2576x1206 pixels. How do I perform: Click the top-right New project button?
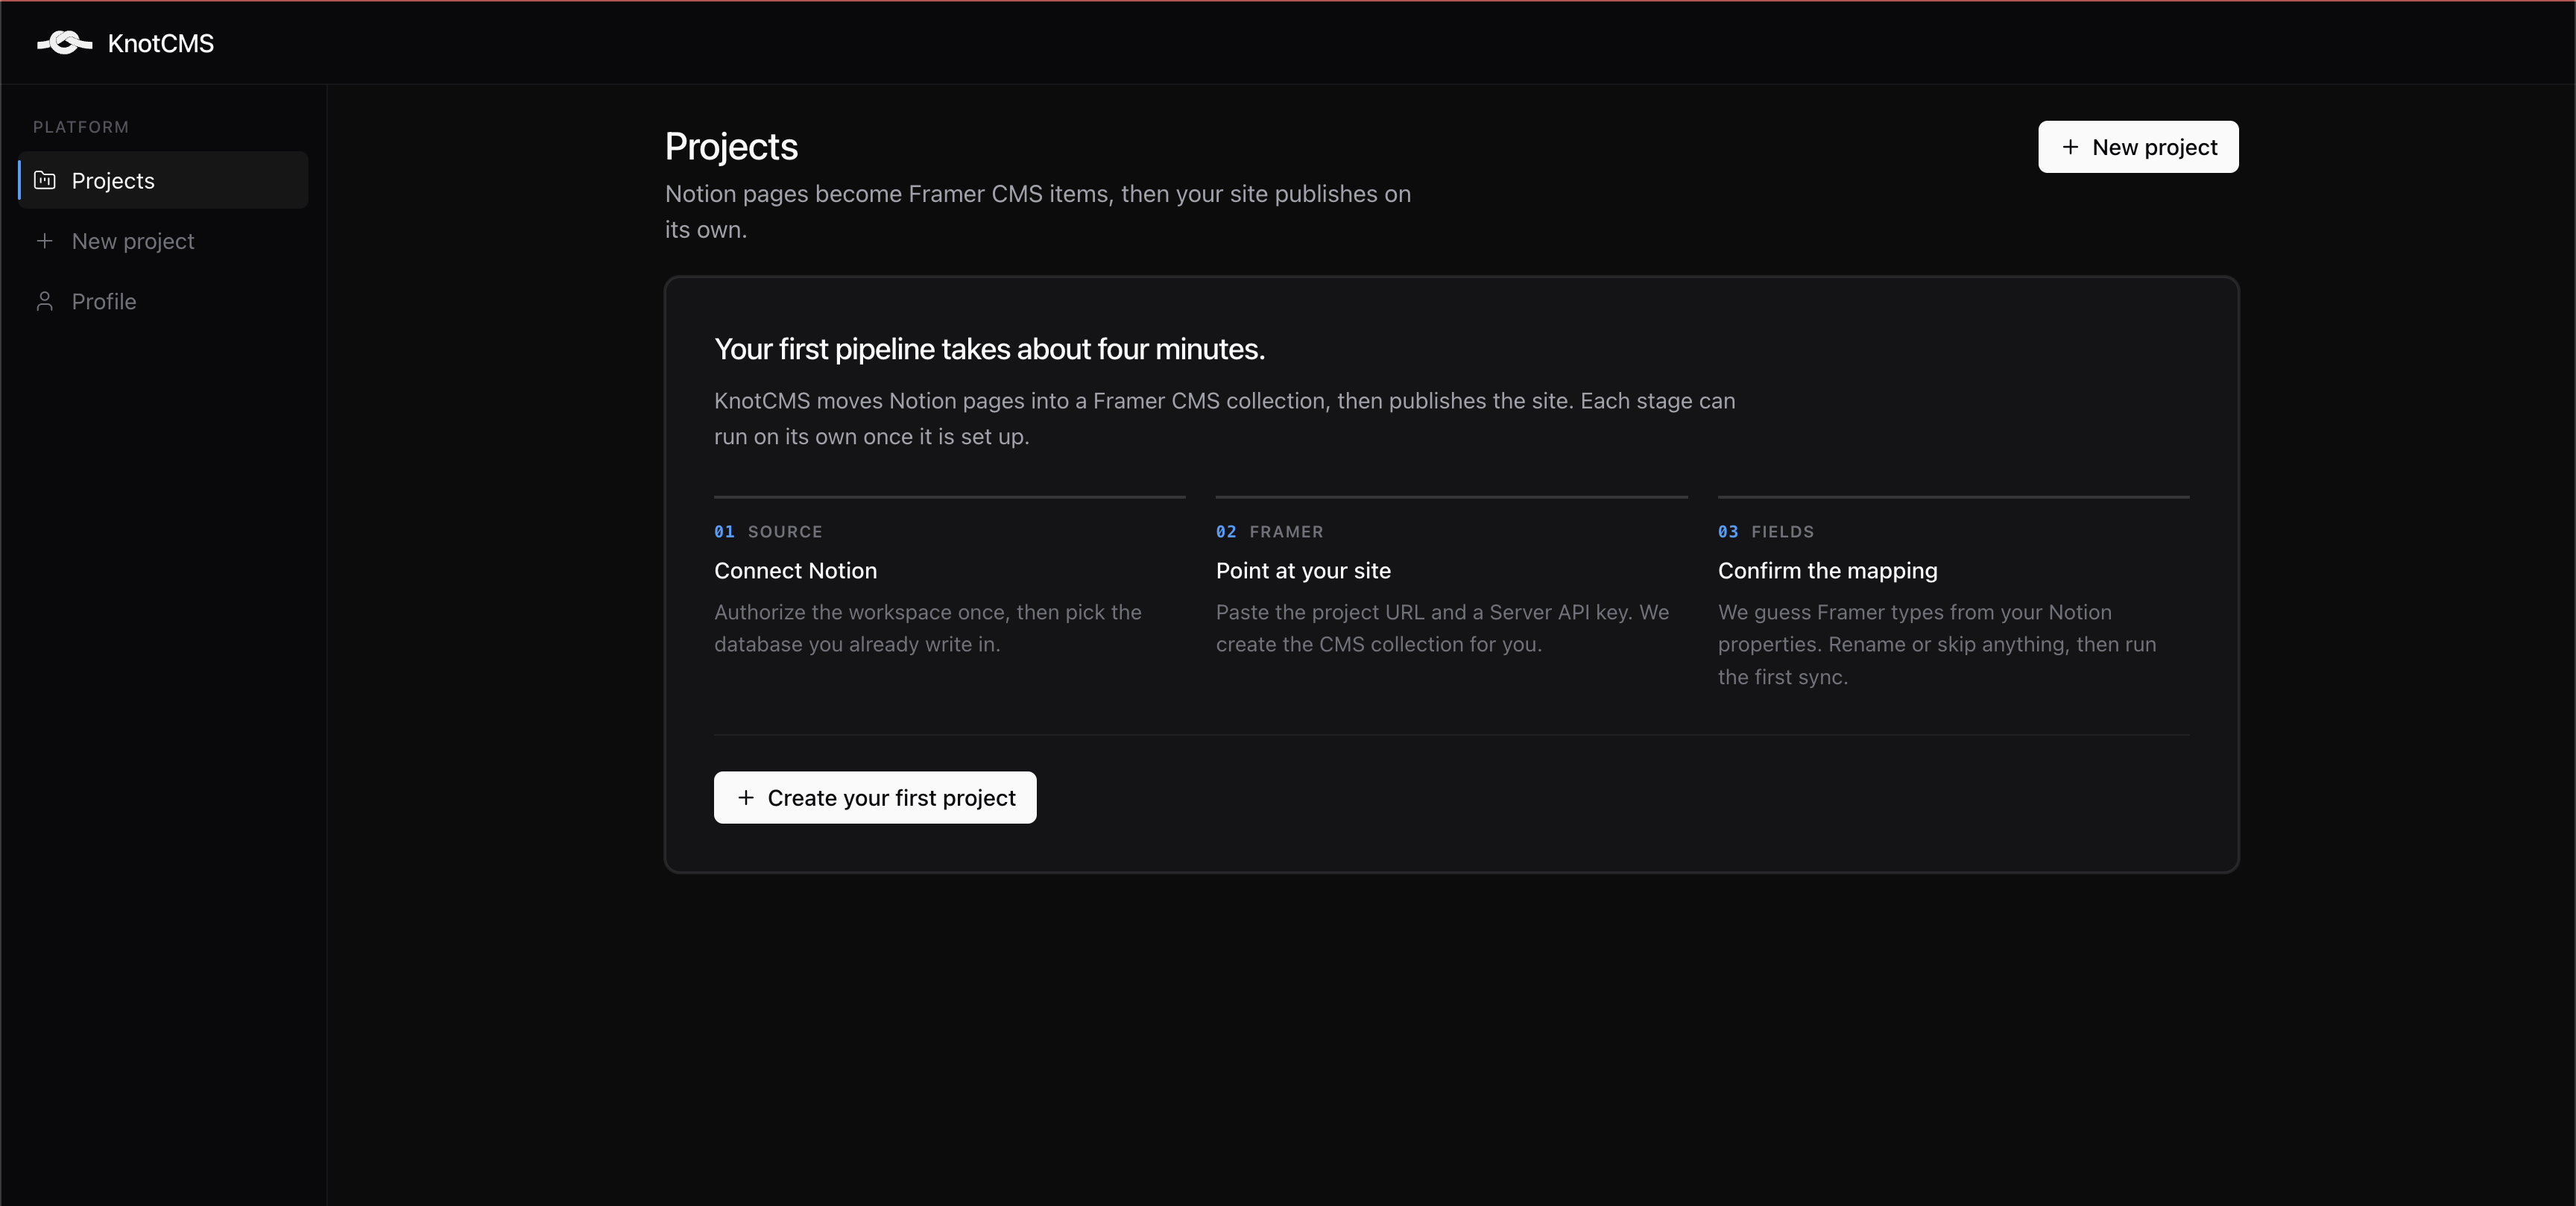click(2138, 147)
